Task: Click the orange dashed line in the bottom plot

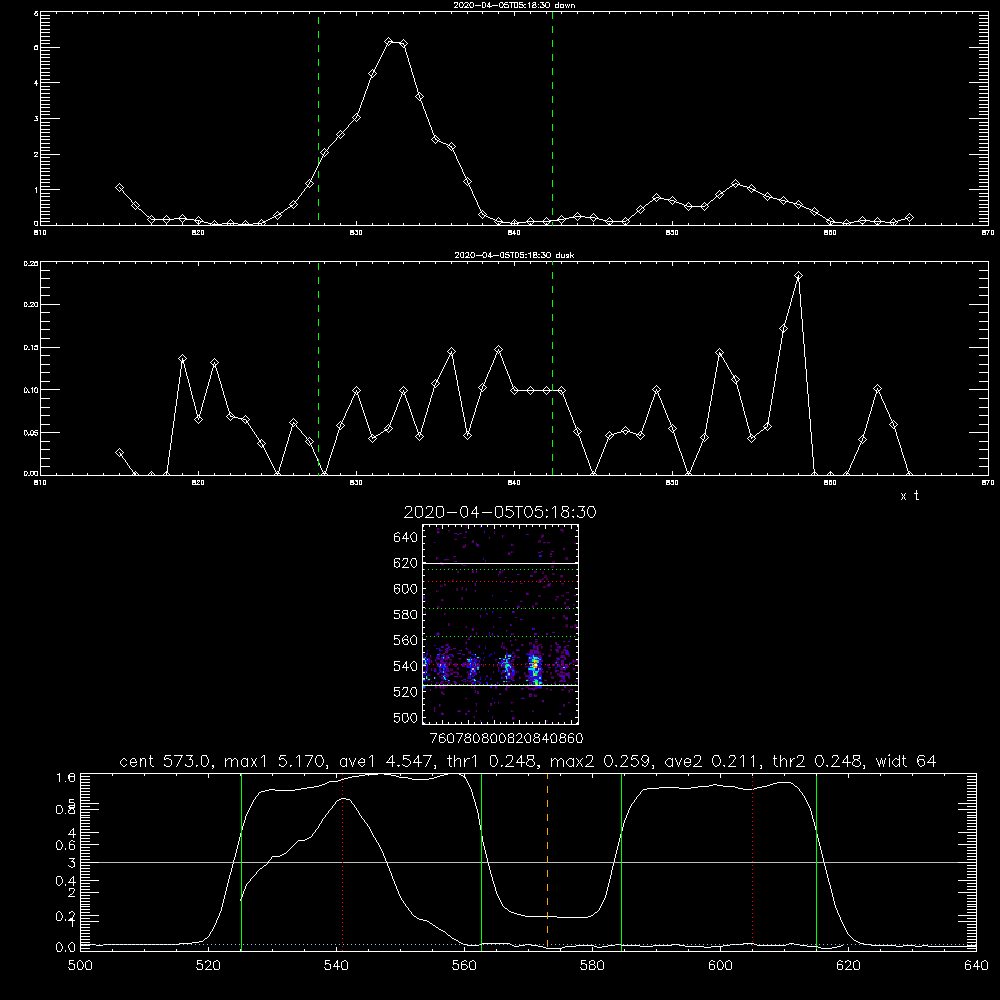Action: [x=547, y=861]
